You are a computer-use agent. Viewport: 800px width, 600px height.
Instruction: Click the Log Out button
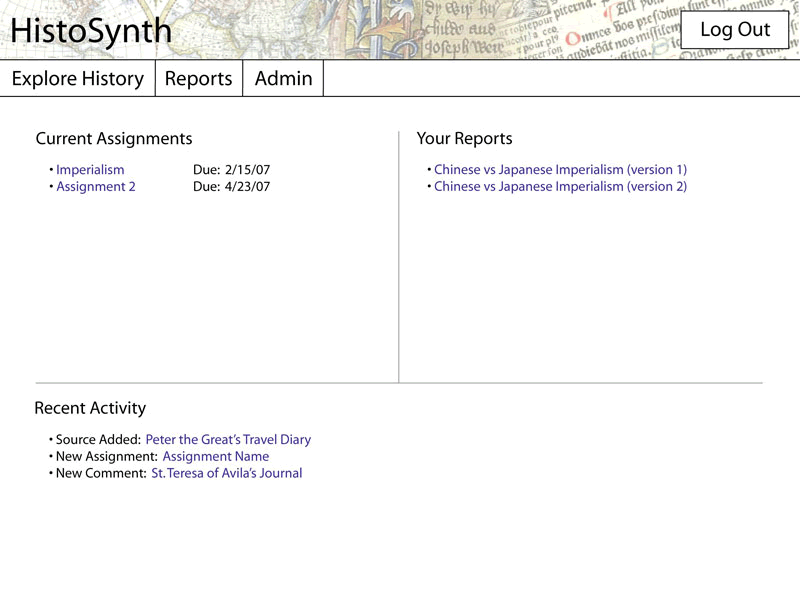click(x=734, y=30)
